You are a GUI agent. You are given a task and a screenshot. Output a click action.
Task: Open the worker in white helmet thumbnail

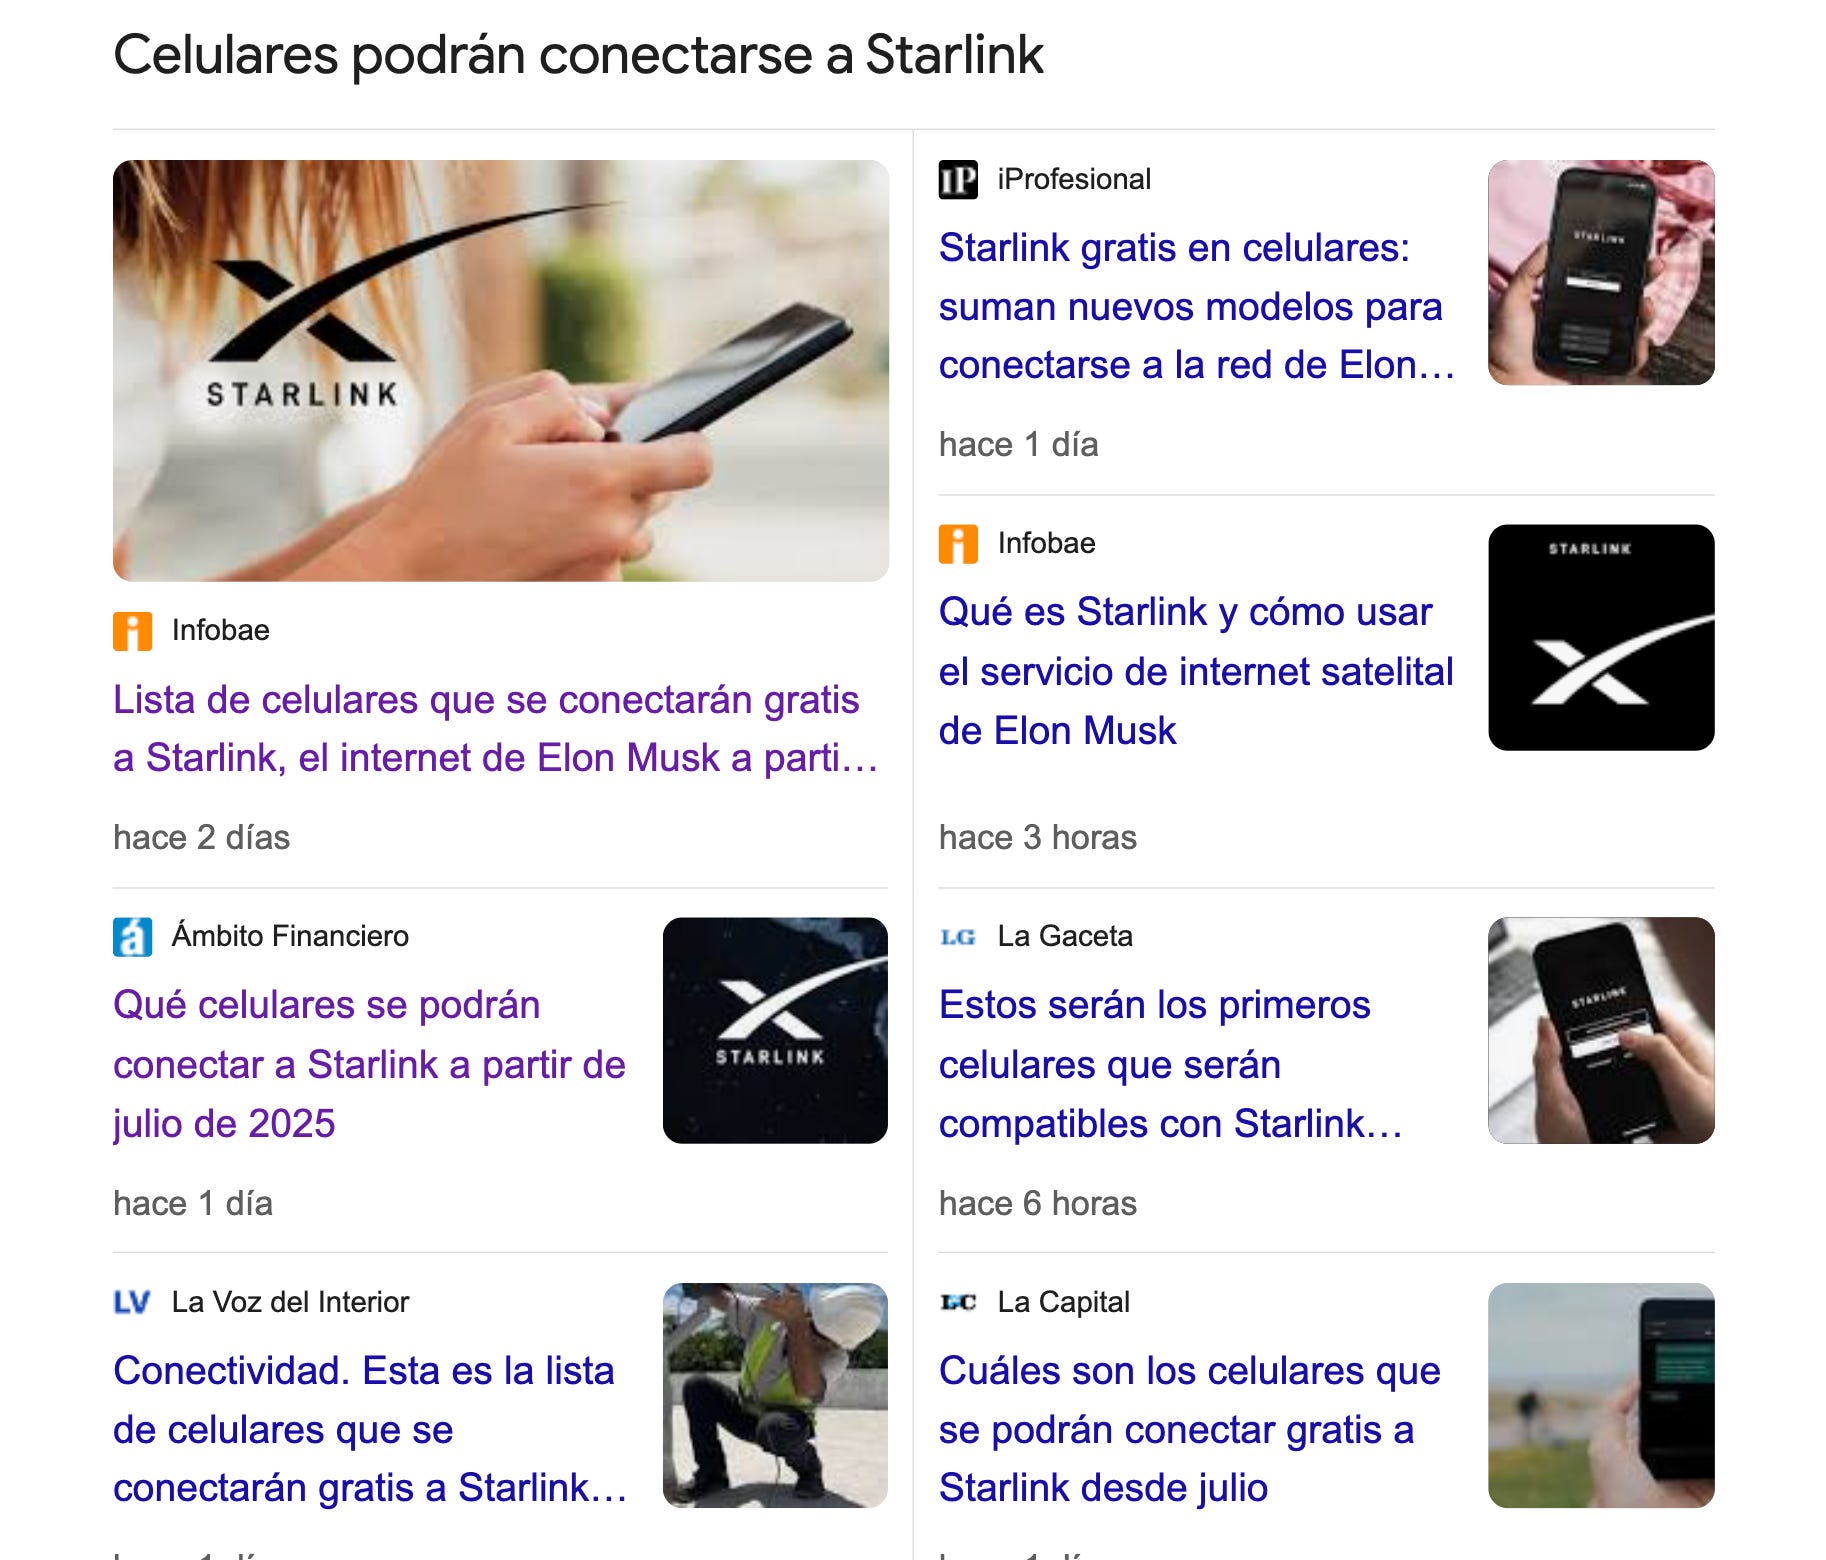pos(775,1396)
